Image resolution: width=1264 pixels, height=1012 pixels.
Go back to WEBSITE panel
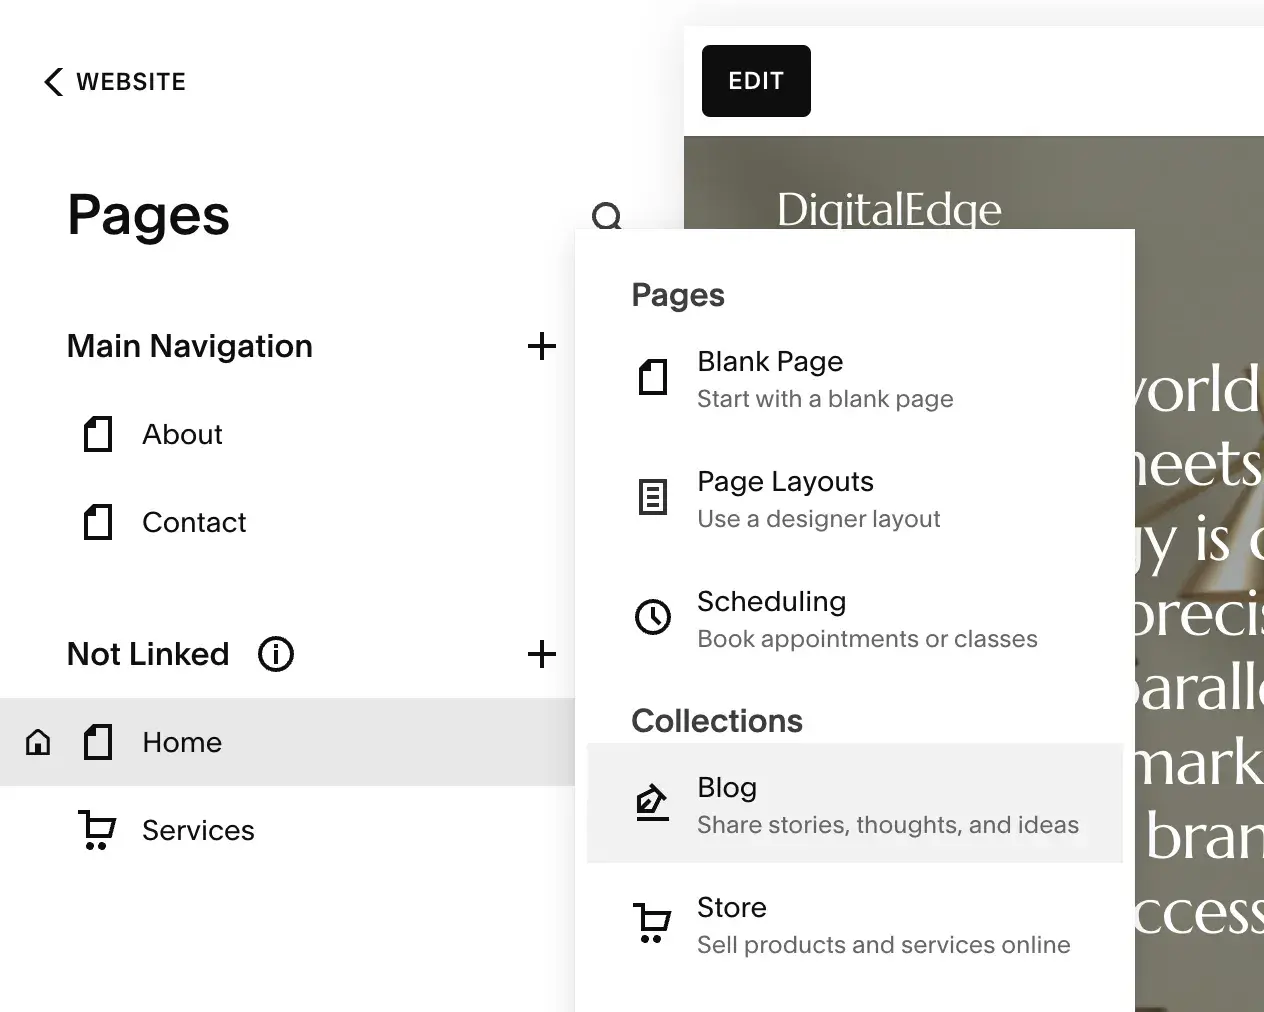coord(113,81)
